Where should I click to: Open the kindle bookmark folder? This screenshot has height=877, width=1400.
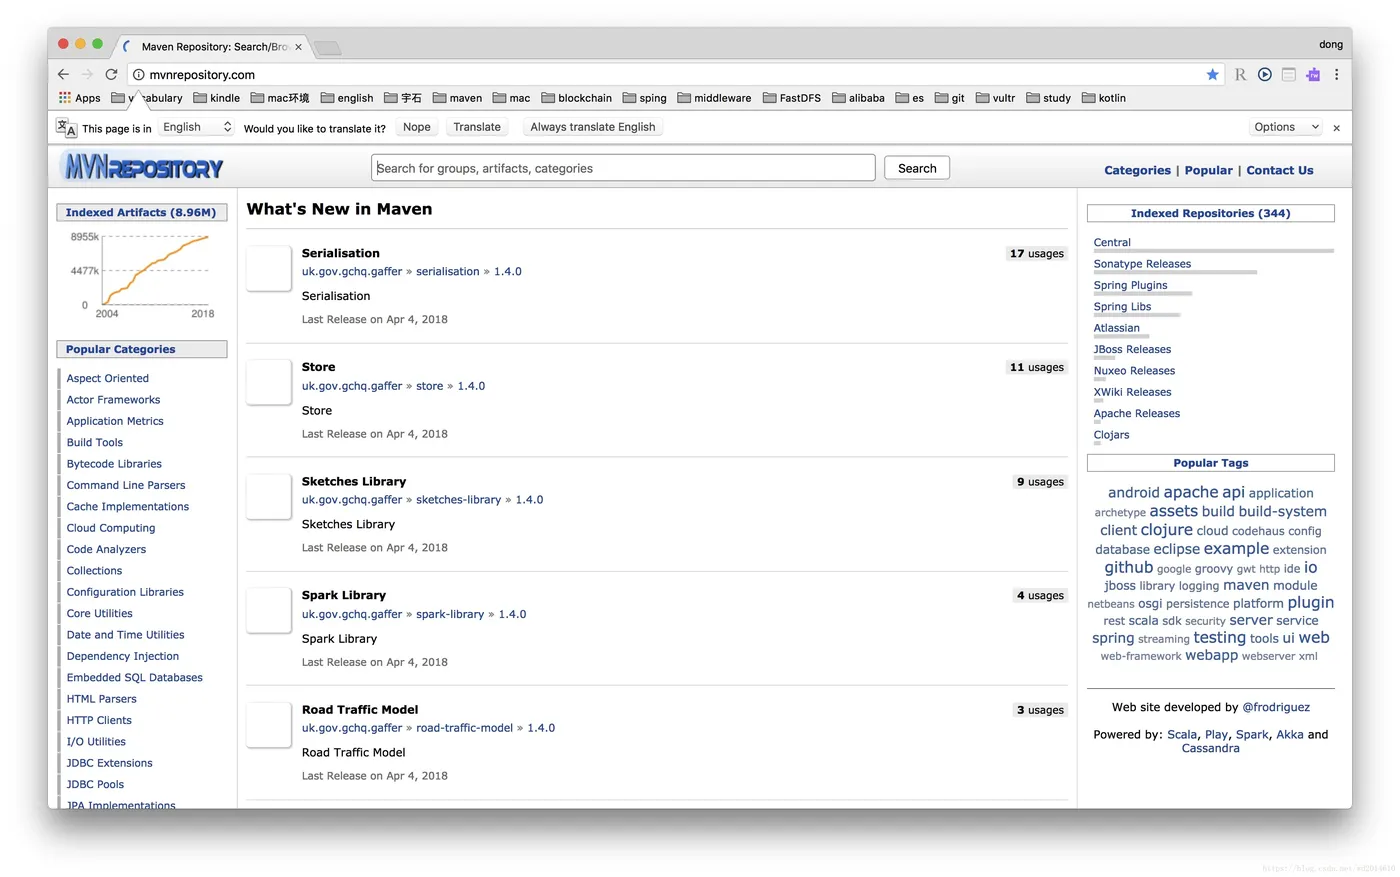(x=217, y=98)
